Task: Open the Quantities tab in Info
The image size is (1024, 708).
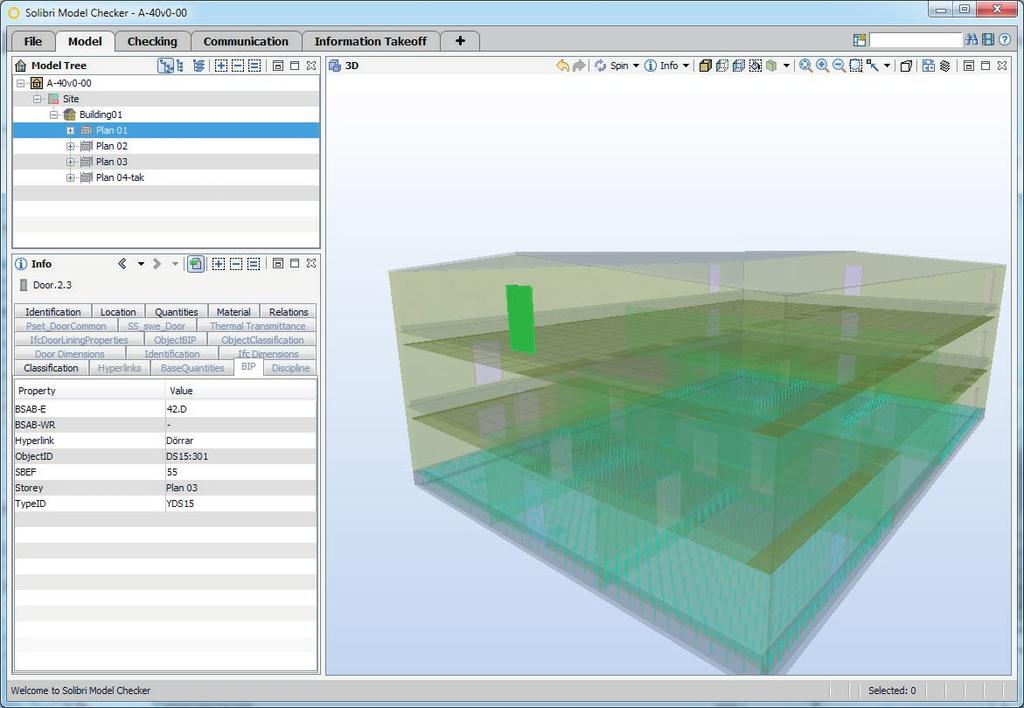Action: point(176,312)
